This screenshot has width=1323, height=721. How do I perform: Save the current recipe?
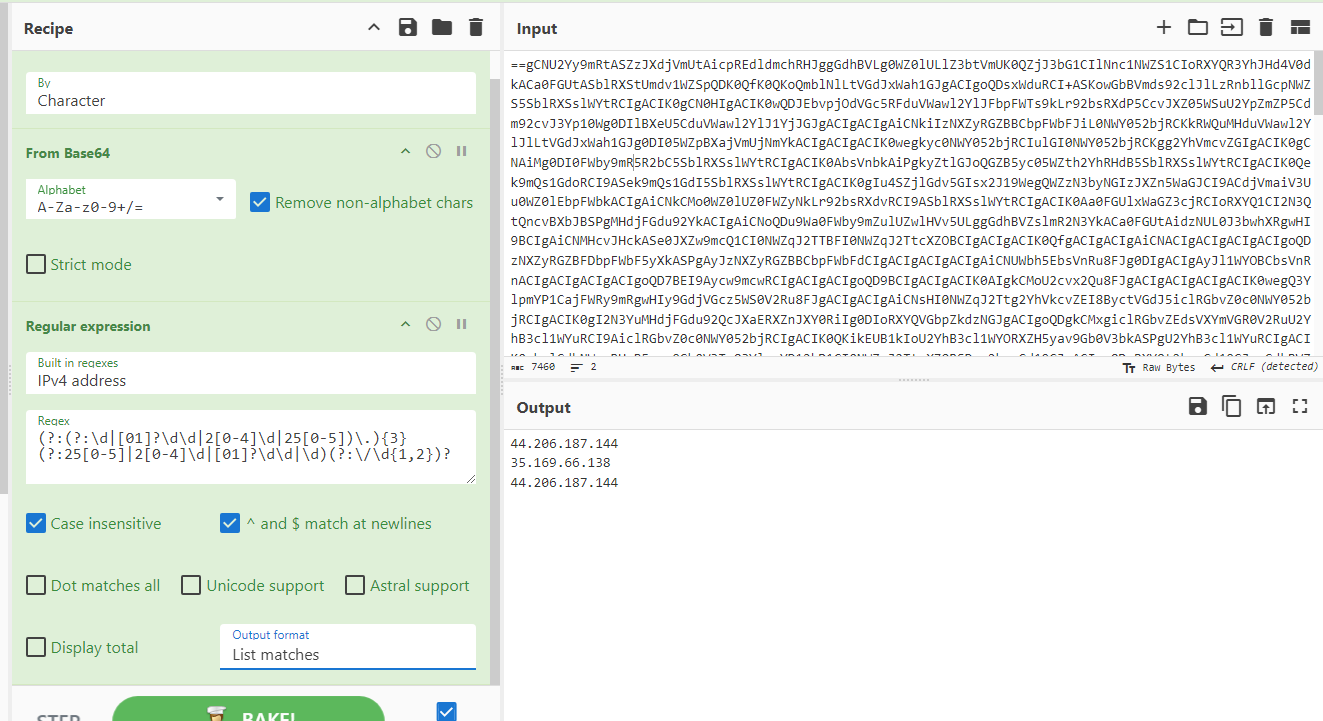coord(408,28)
